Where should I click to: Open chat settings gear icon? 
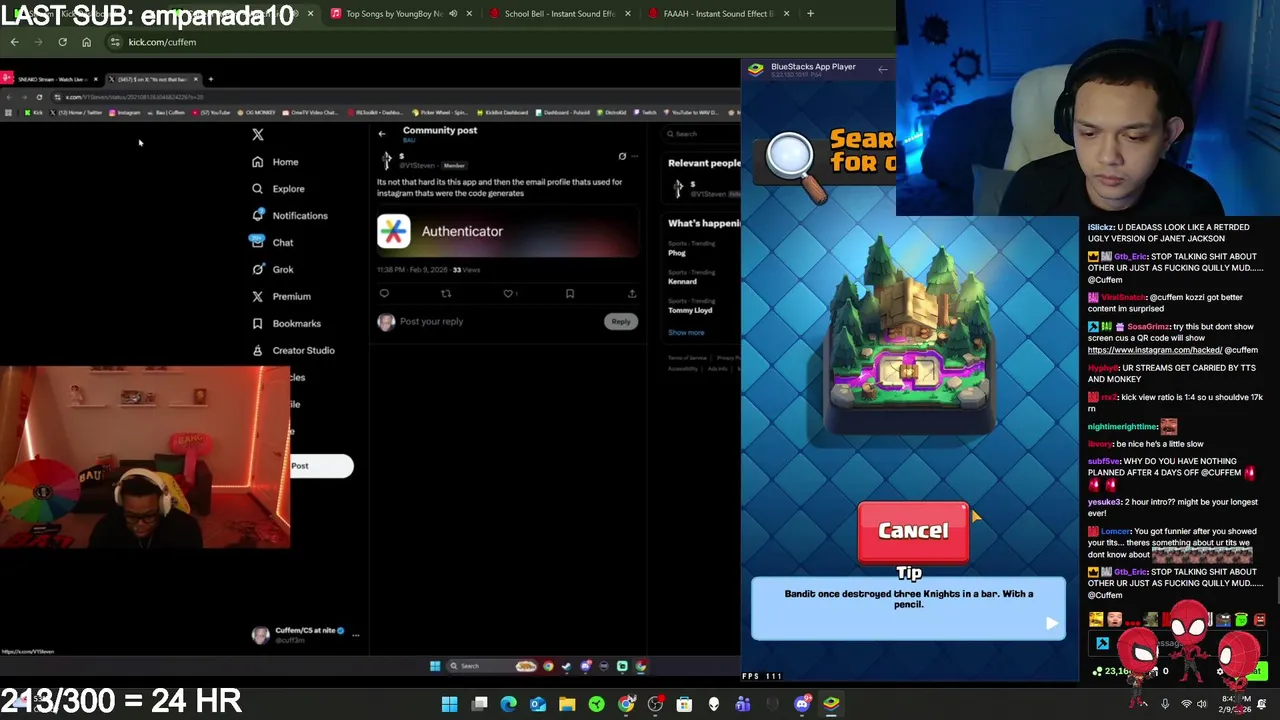pyautogui.click(x=1219, y=671)
